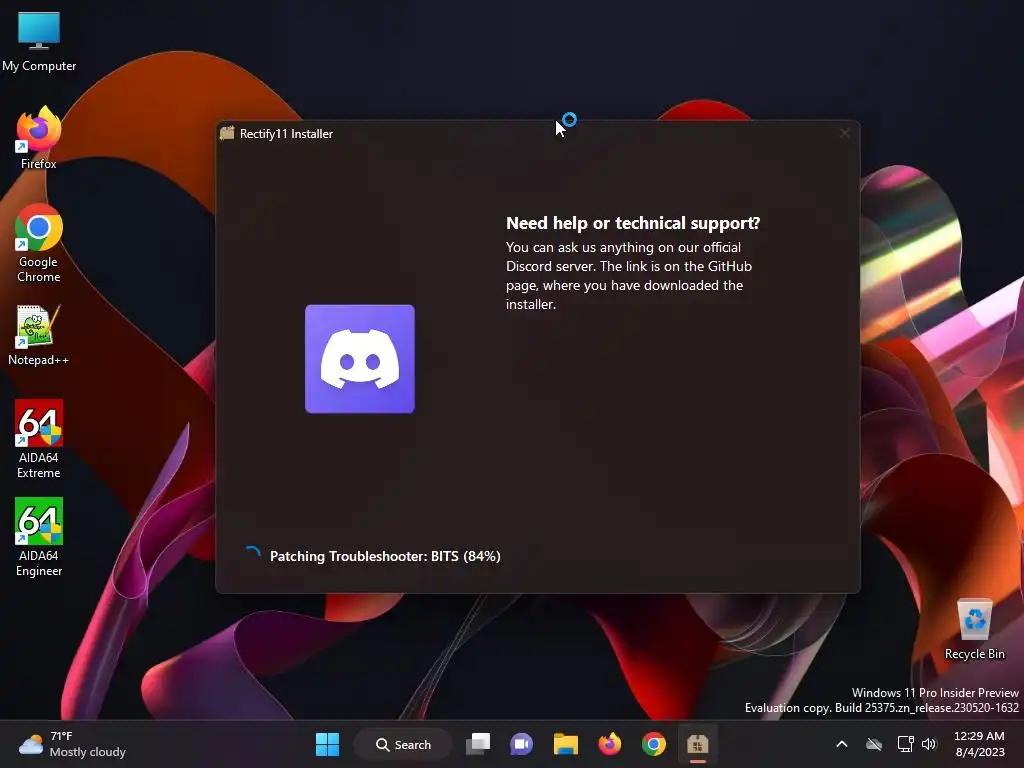Click the Discord logo in the installer
This screenshot has height=768, width=1024.
point(360,359)
